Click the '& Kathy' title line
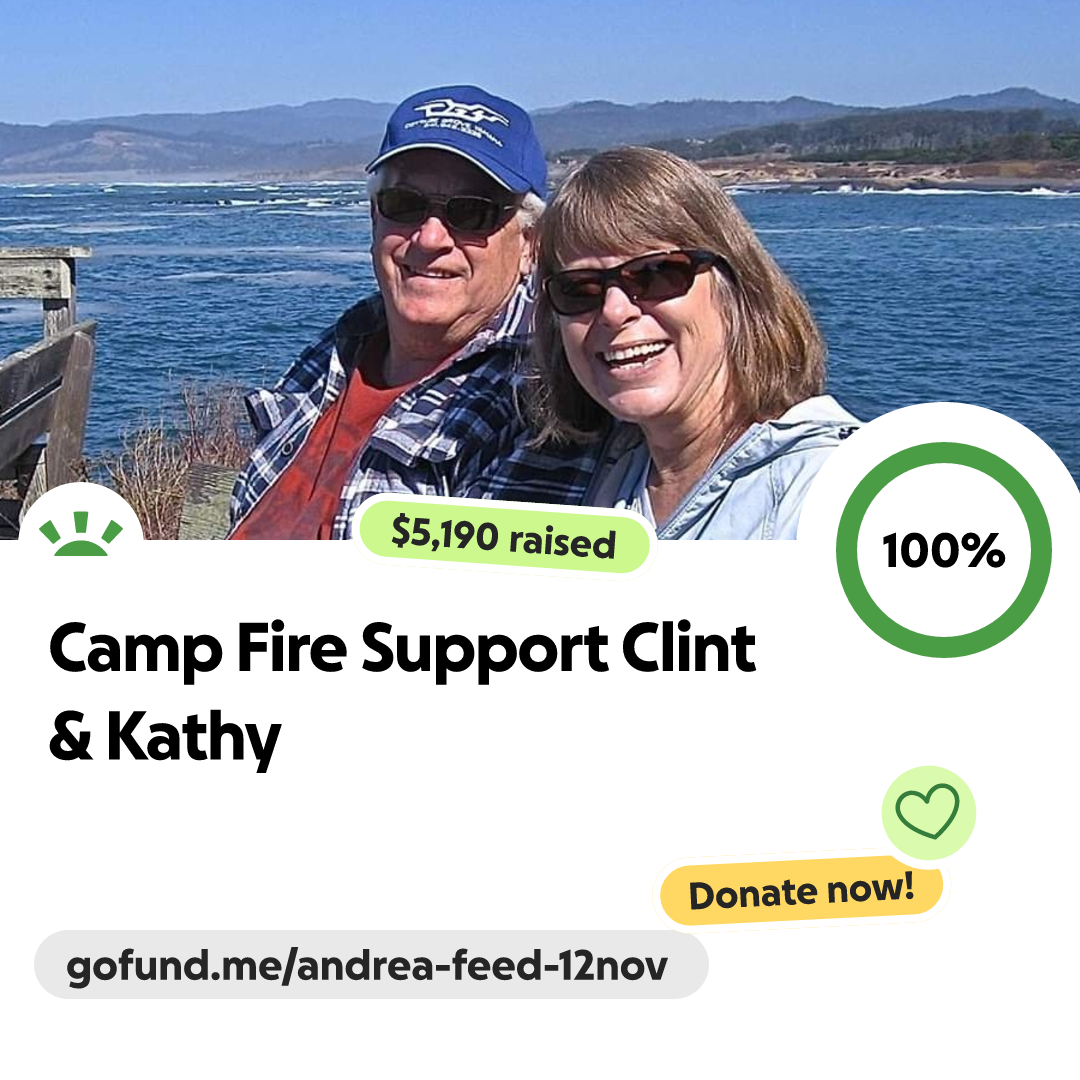1080x1080 pixels. (165, 737)
